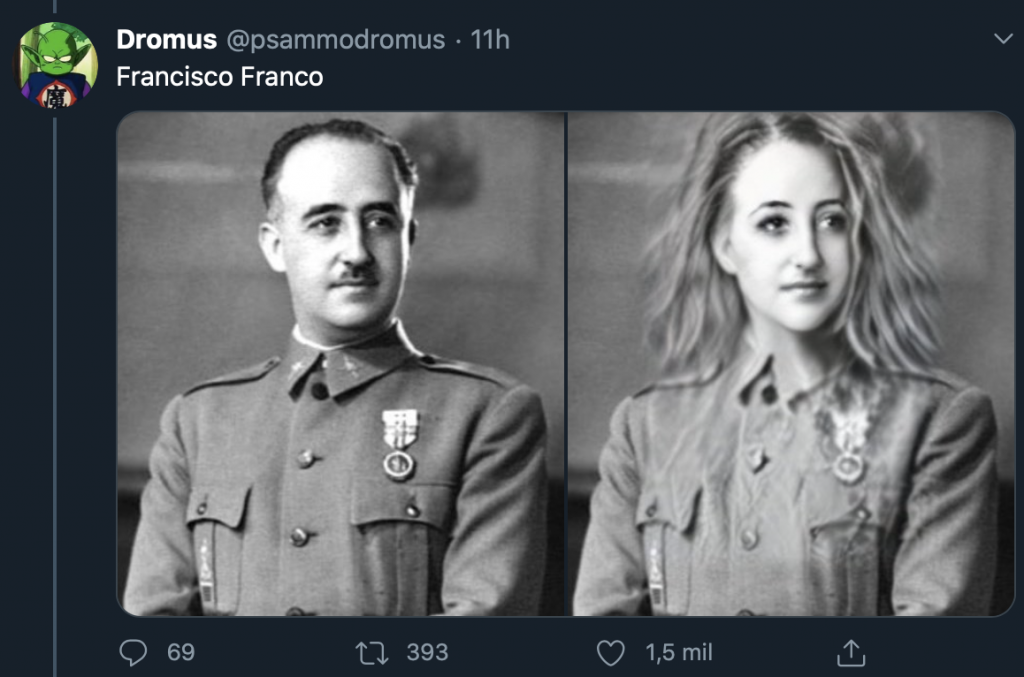Retweet this post using the arrows icon
Screen dimensions: 1024x677
coord(370,653)
